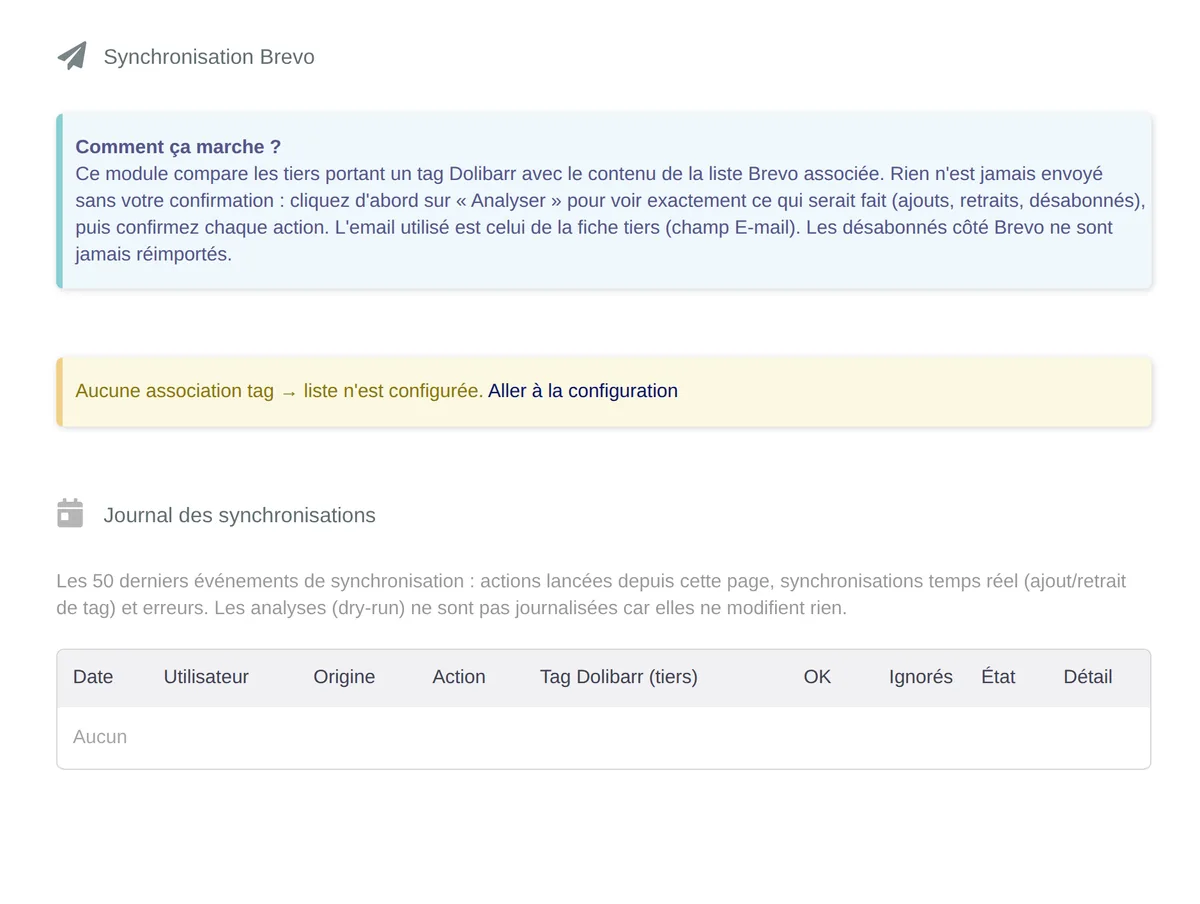Click the 'Ignorés' column header
This screenshot has width=1200, height=904.
921,677
